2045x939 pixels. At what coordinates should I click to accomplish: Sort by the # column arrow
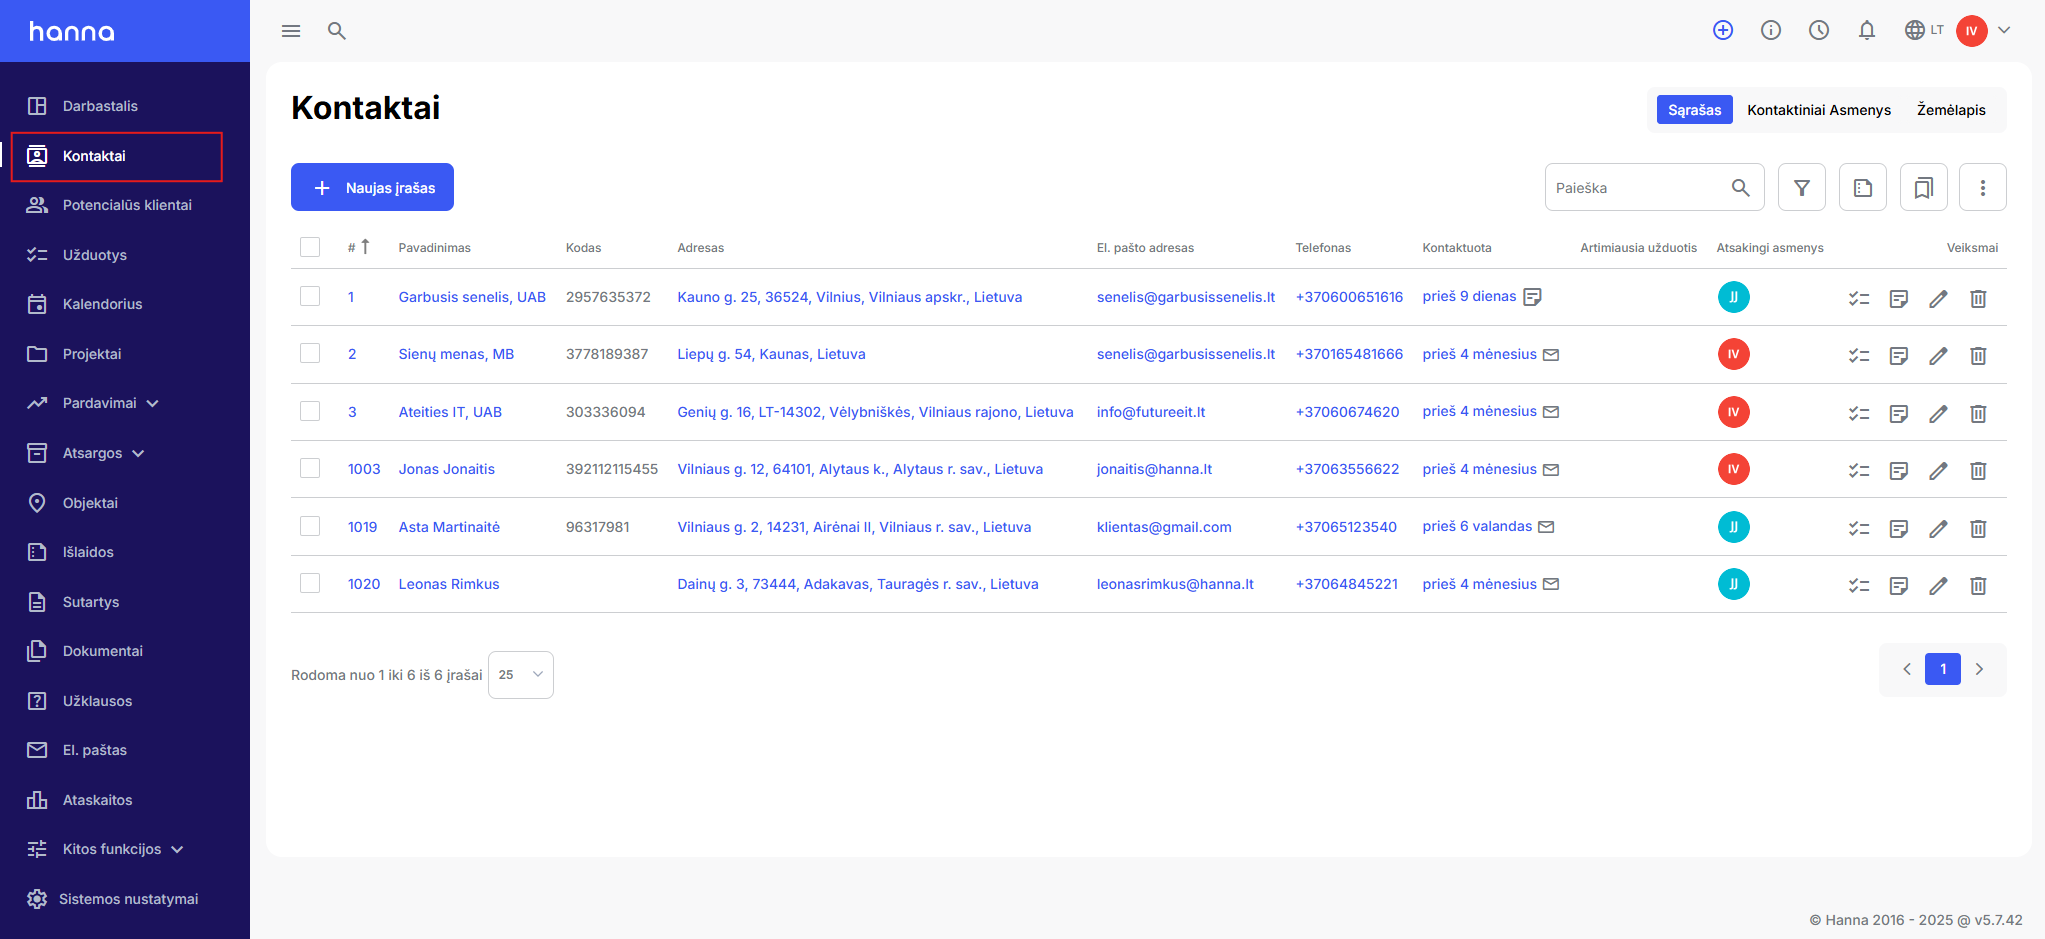(366, 247)
